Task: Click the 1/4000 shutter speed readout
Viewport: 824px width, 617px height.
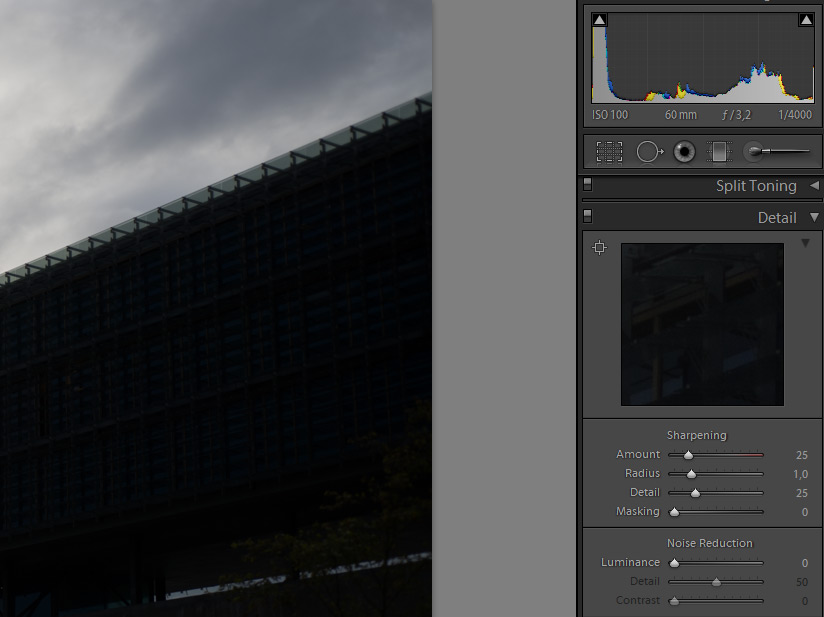Action: click(x=795, y=115)
